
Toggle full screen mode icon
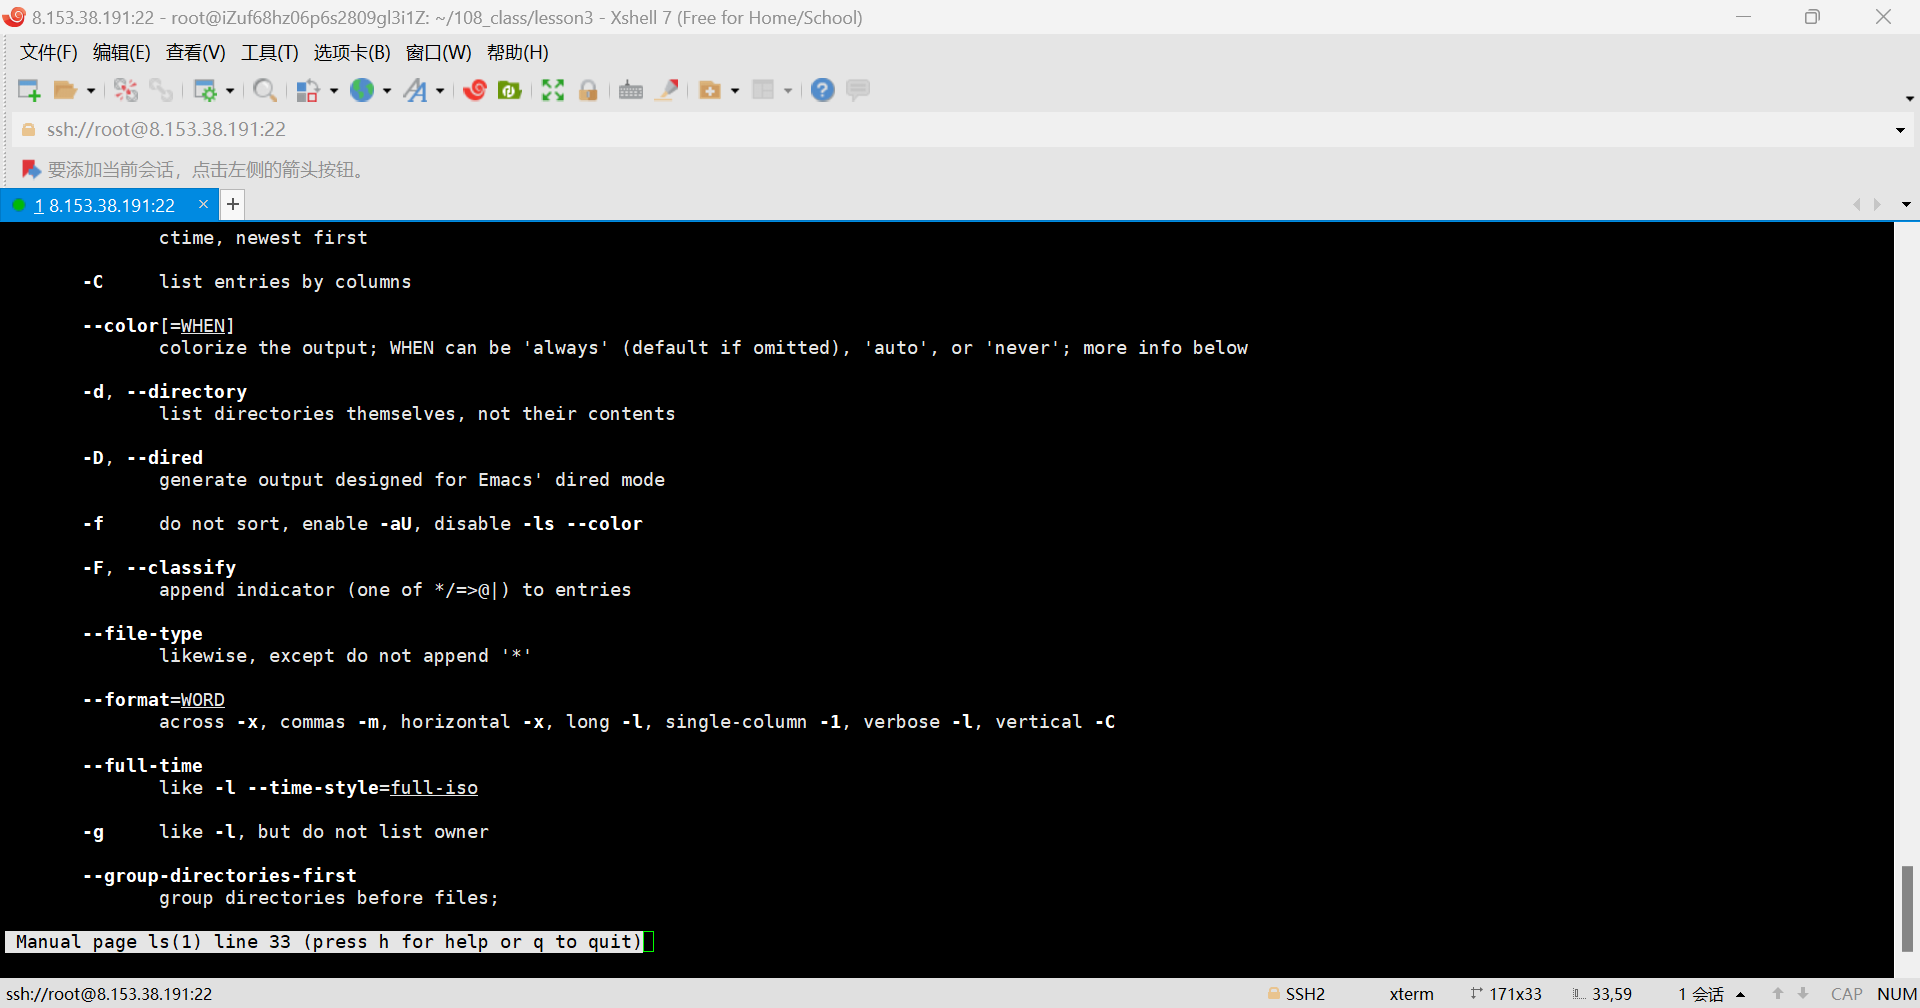pos(553,91)
